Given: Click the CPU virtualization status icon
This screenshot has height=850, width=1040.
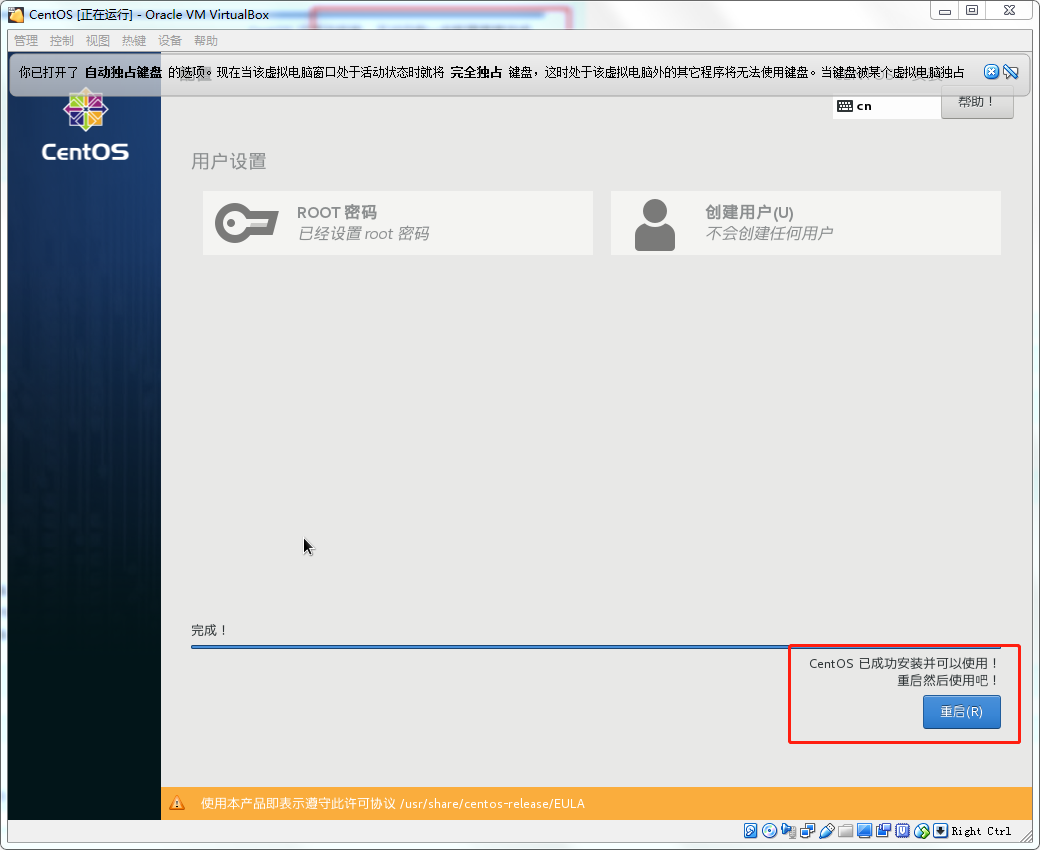Looking at the screenshot, I should point(903,831).
